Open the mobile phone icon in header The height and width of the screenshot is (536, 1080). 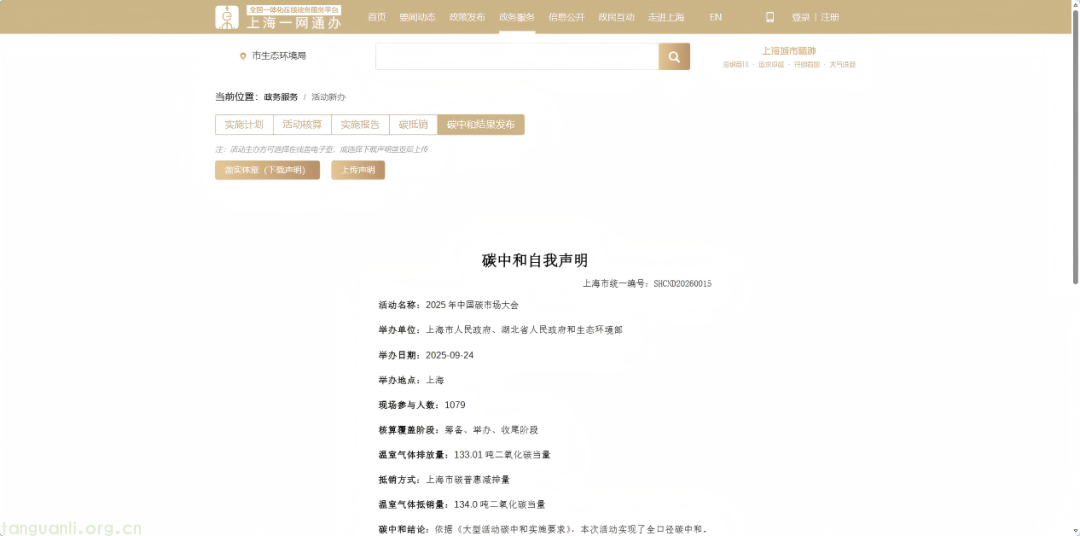[x=770, y=17]
